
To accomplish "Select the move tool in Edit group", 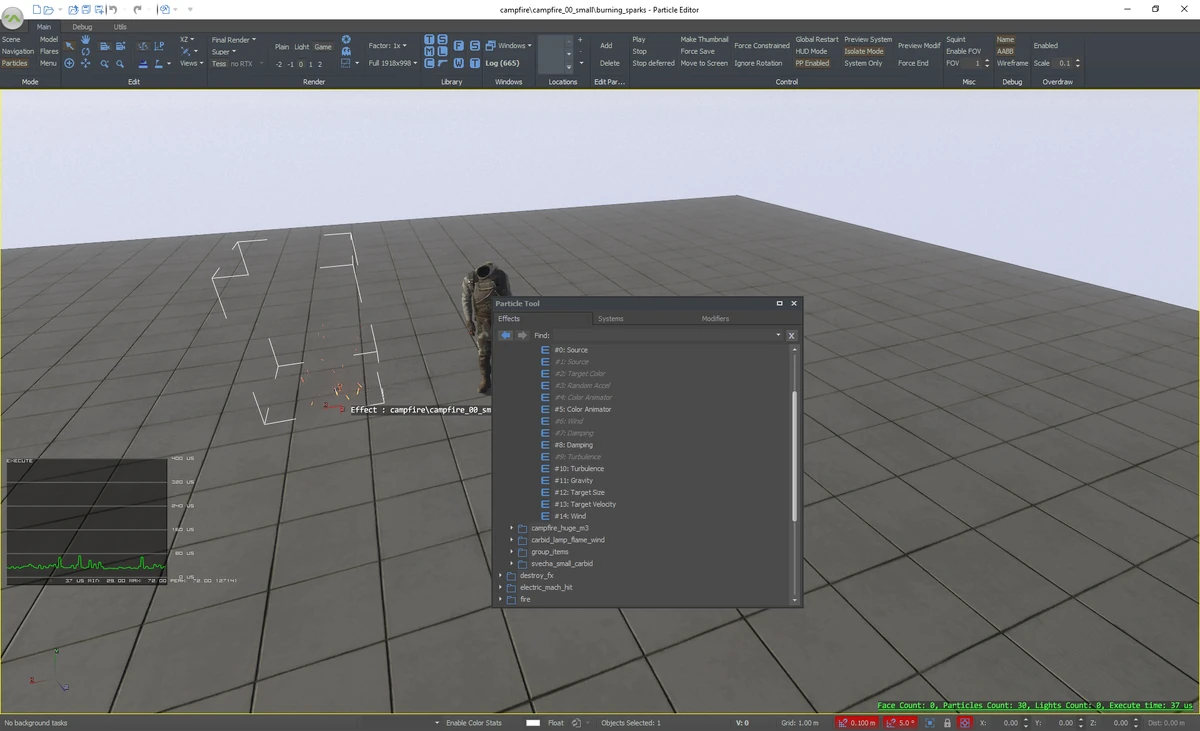I will pos(86,63).
